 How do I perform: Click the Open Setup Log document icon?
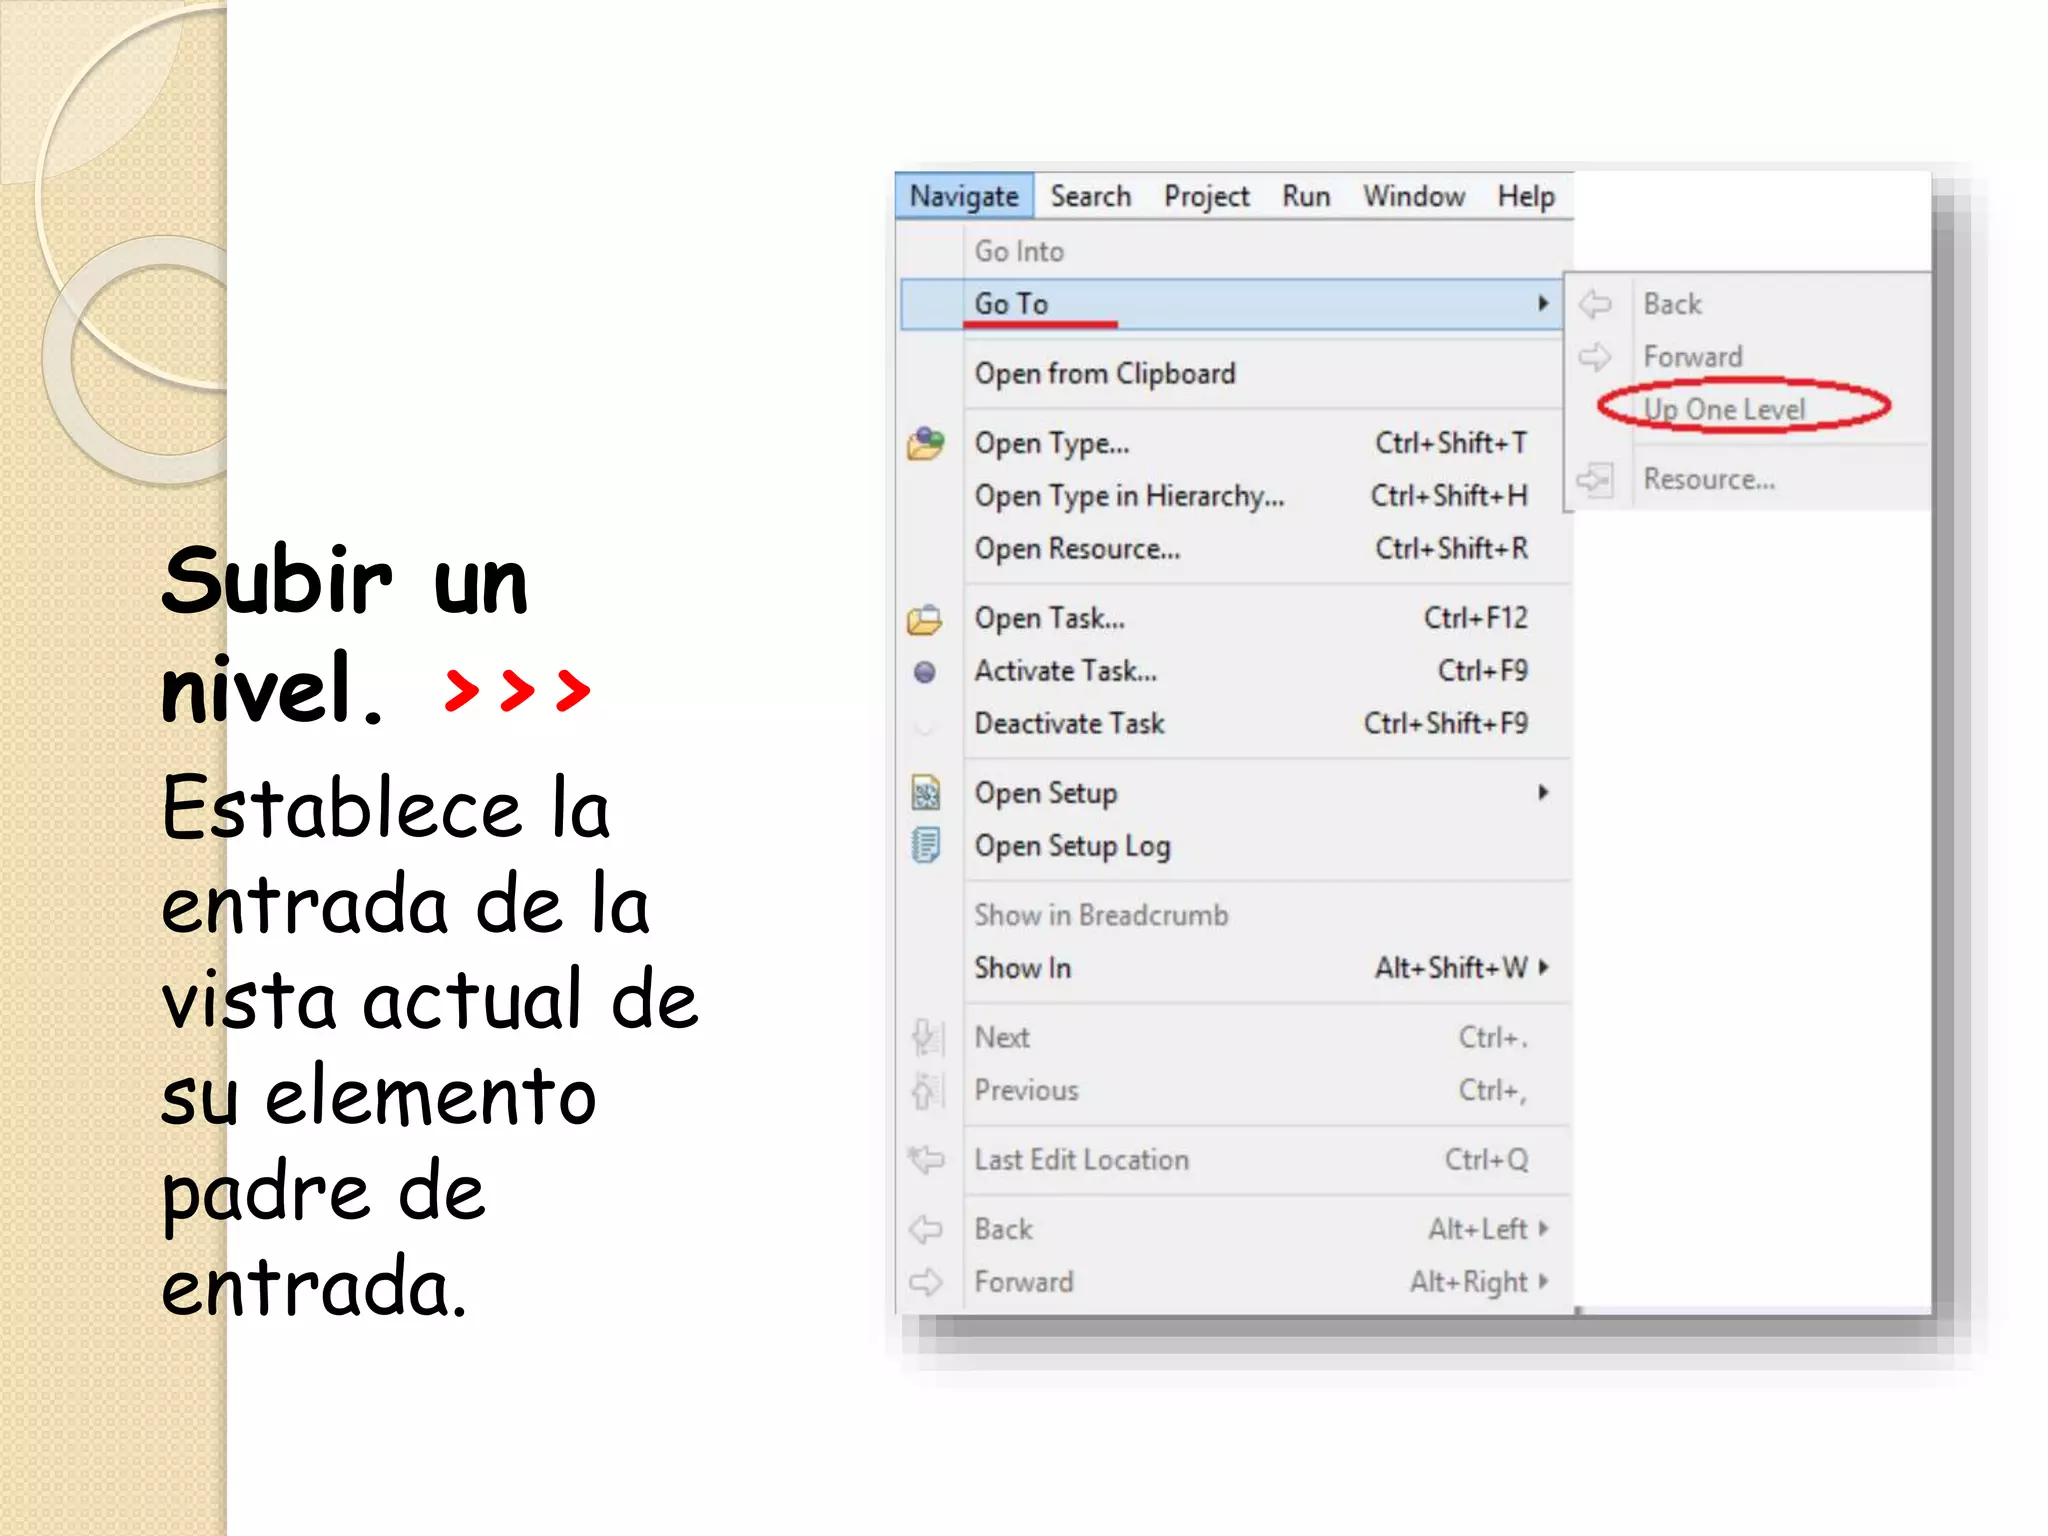(925, 846)
